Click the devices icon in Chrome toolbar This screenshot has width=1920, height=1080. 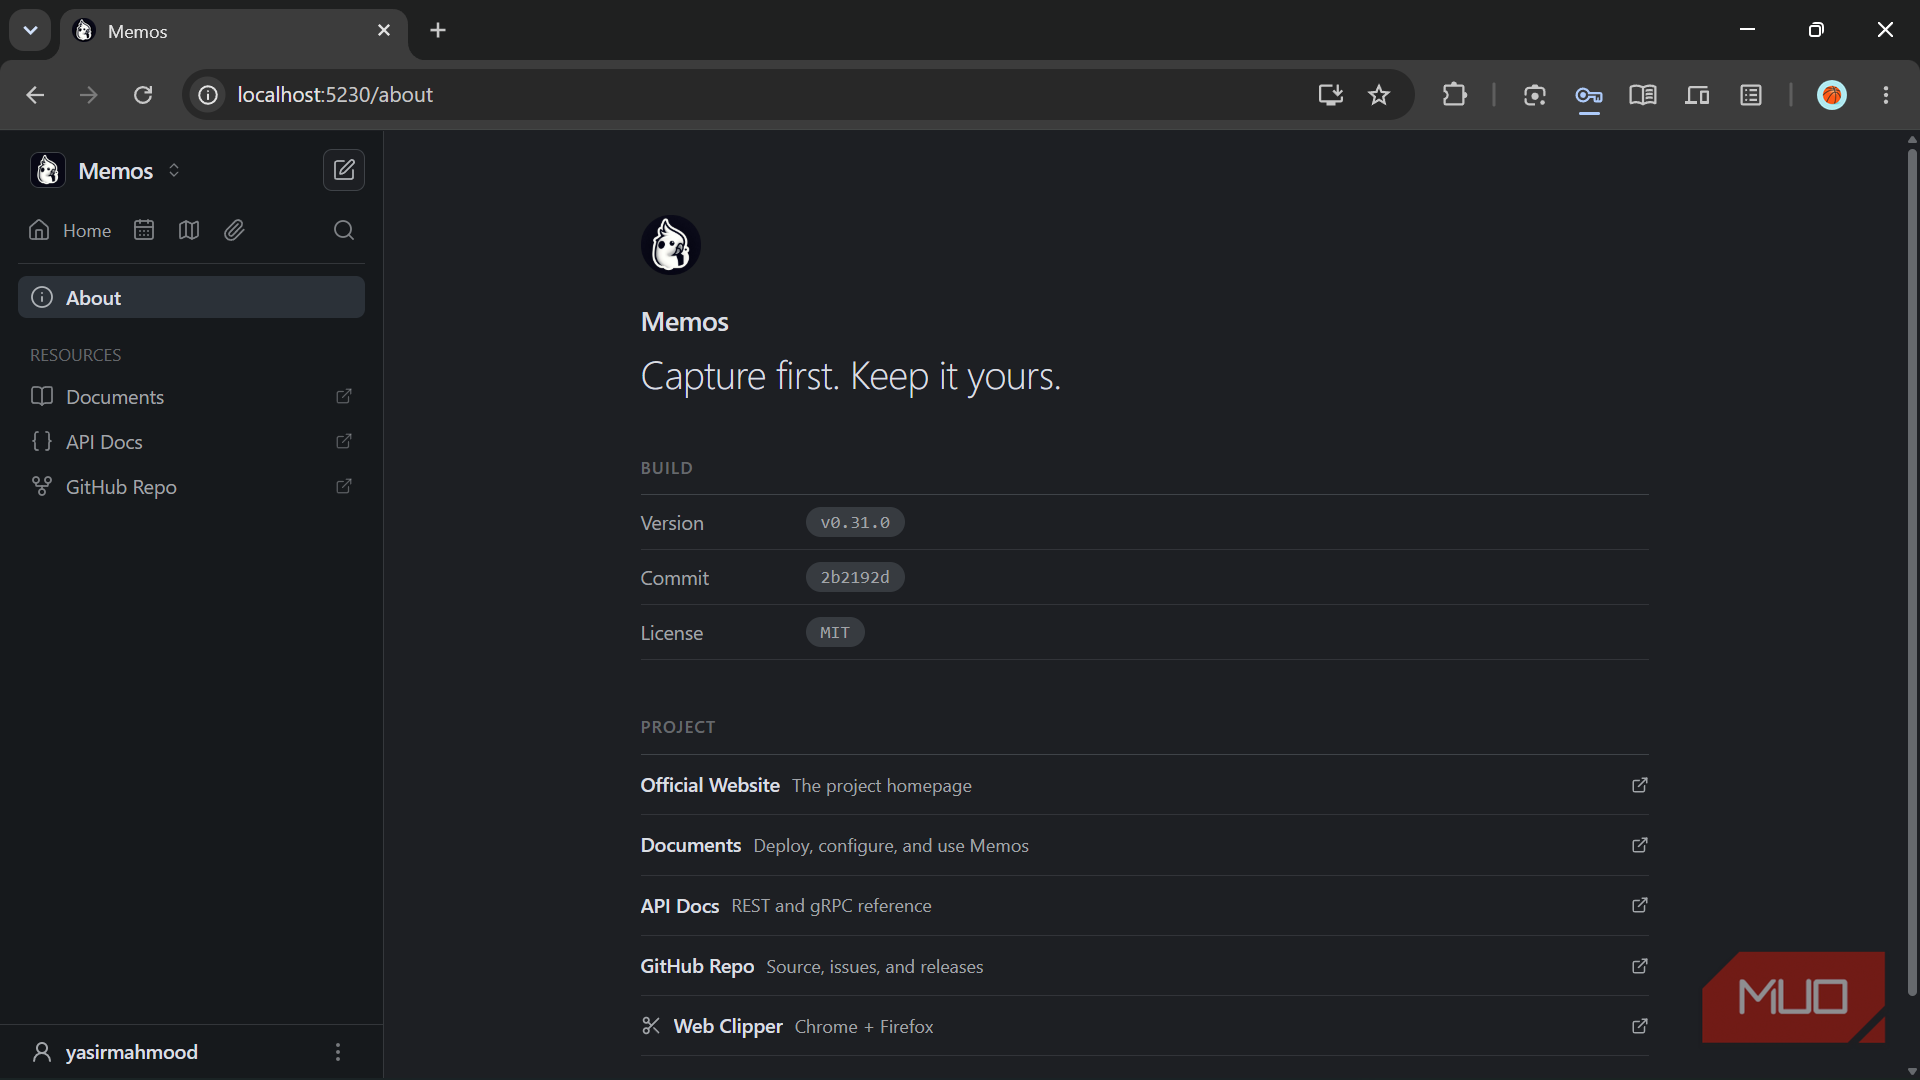point(1697,95)
